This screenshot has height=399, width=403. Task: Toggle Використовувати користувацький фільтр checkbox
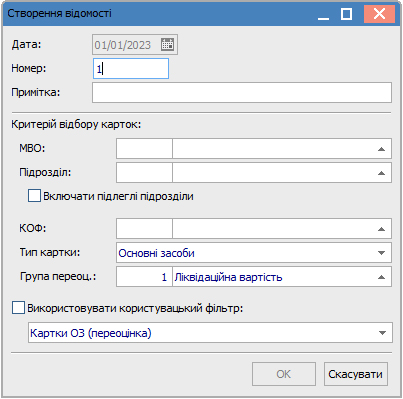click(x=18, y=308)
